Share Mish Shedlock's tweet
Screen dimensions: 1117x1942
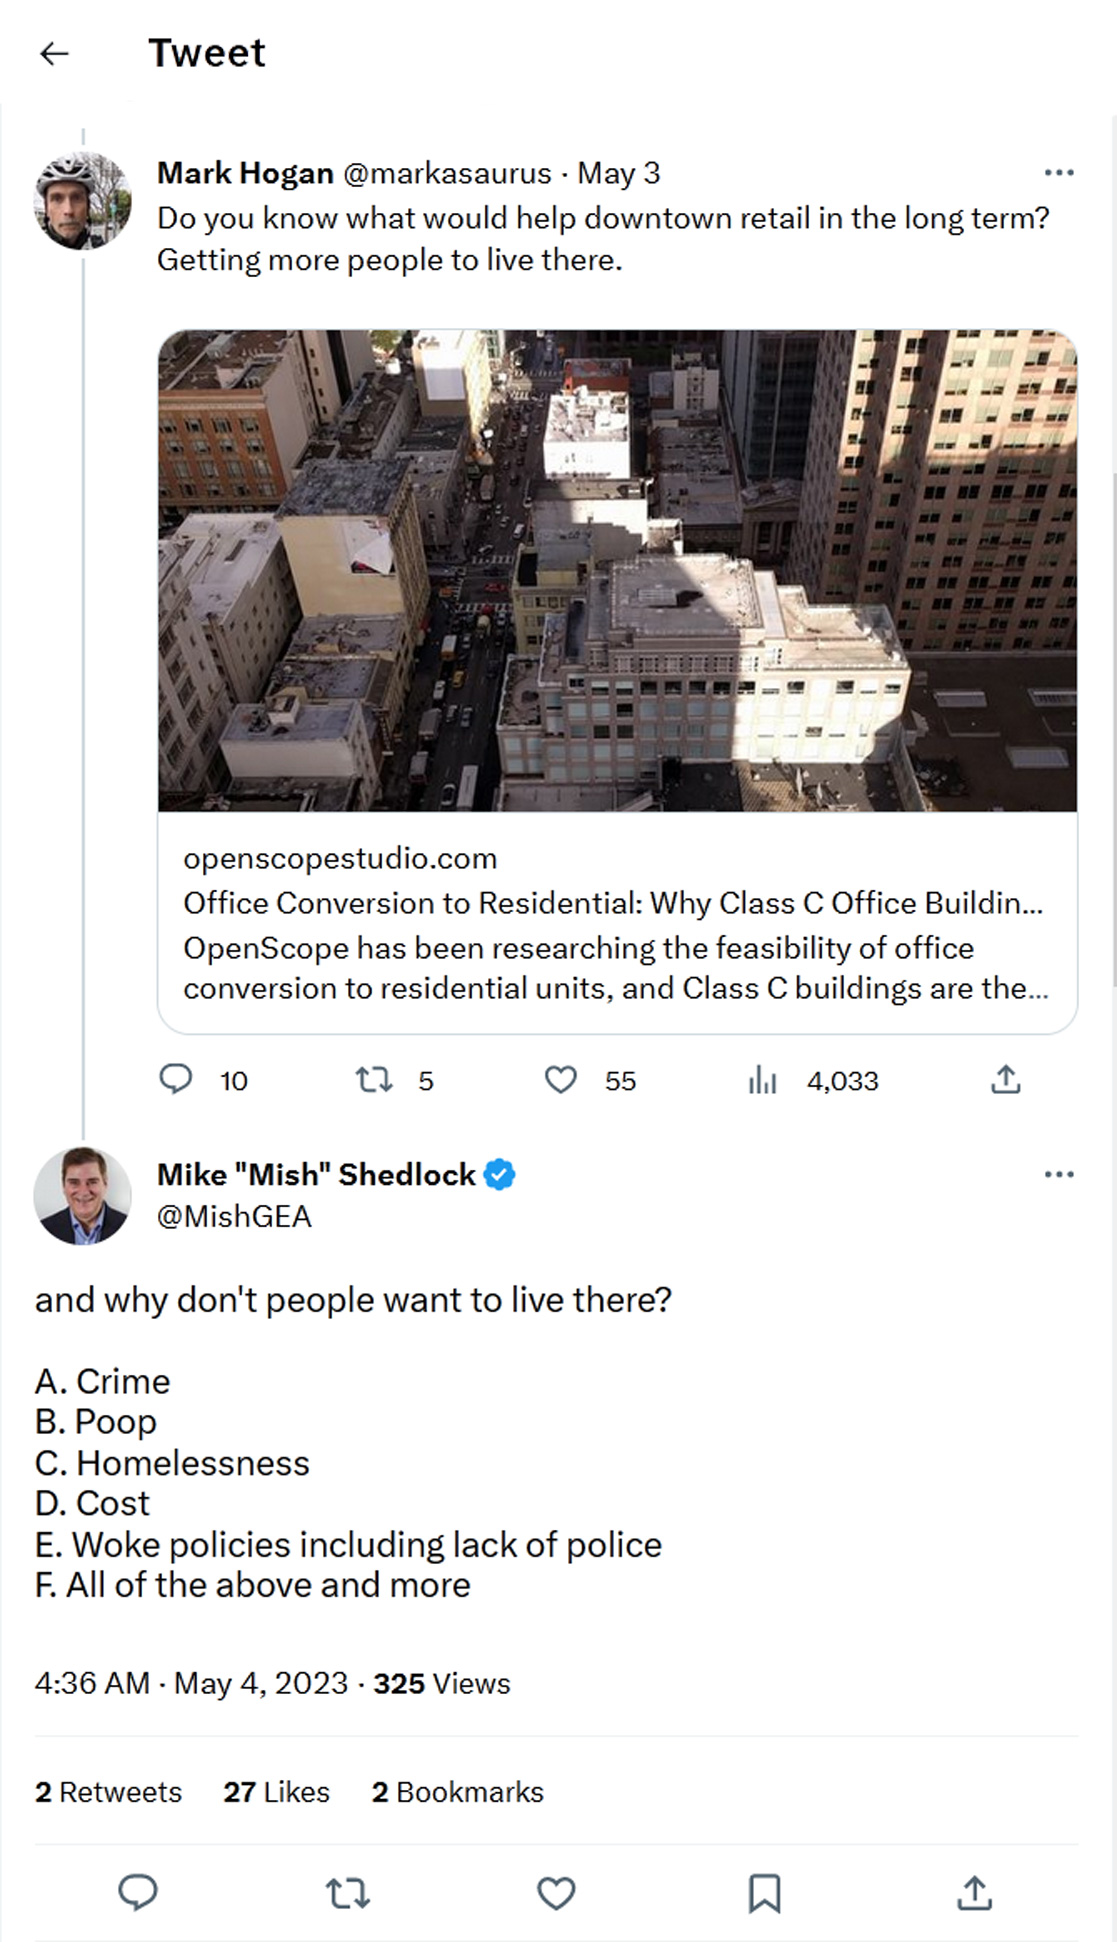(974, 1893)
